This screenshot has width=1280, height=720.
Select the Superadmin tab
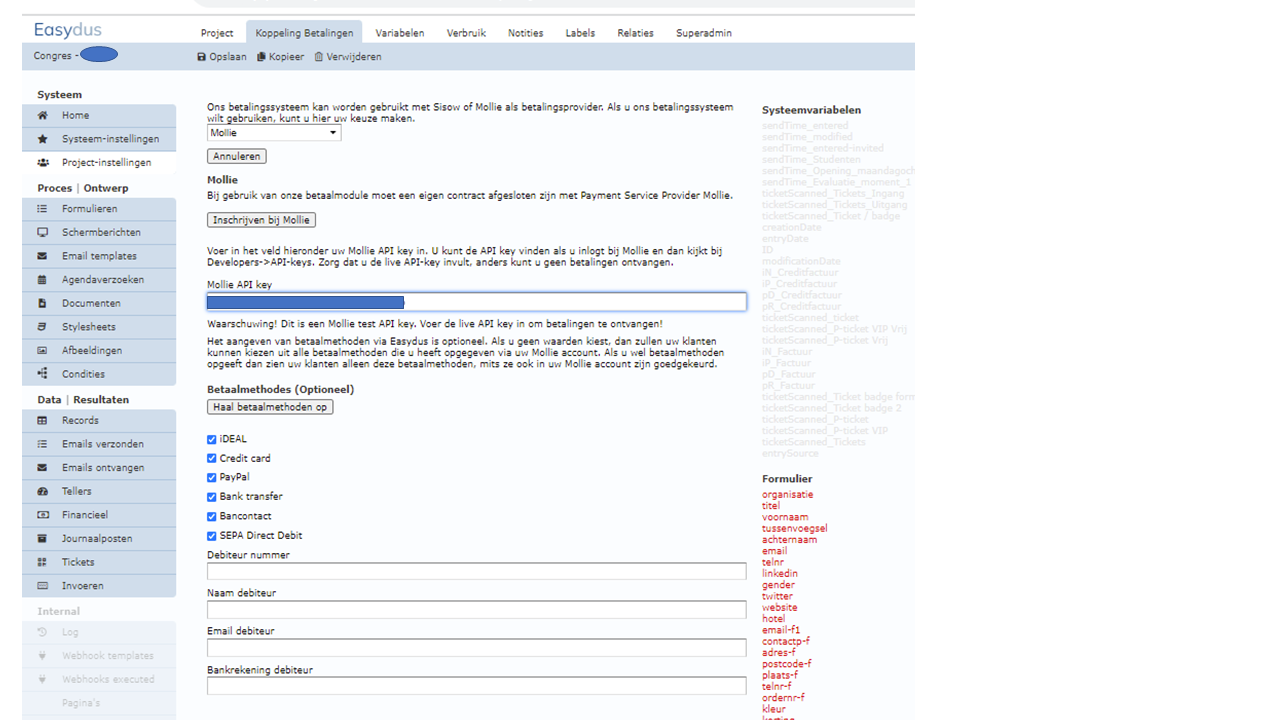(704, 33)
